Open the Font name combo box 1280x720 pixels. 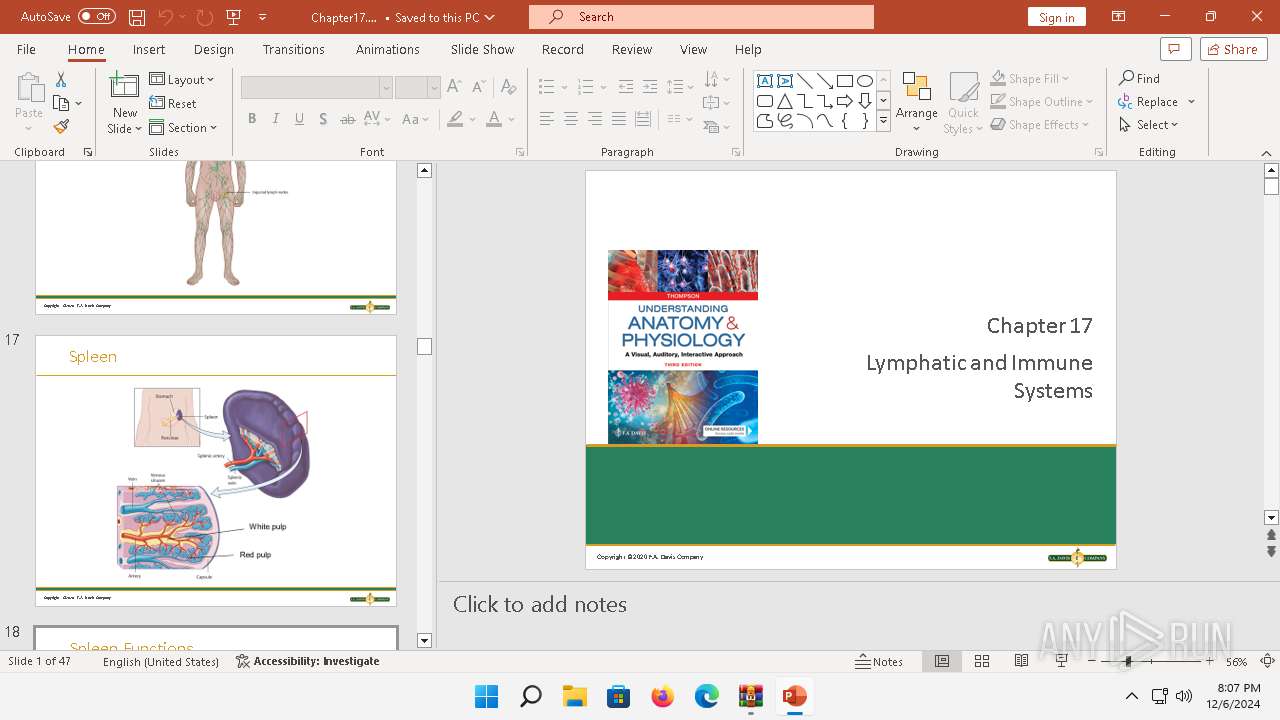pos(316,88)
